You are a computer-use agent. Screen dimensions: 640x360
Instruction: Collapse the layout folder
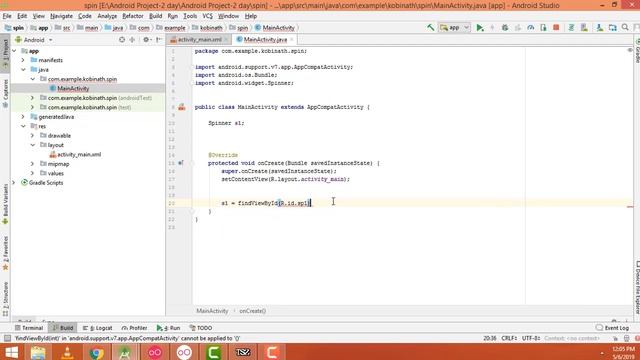click(33, 145)
